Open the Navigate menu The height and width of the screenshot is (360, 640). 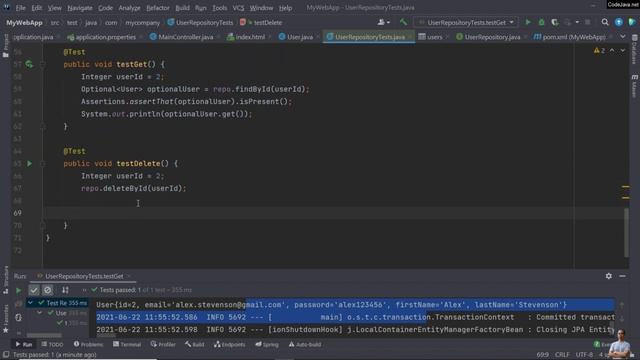(x=80, y=8)
